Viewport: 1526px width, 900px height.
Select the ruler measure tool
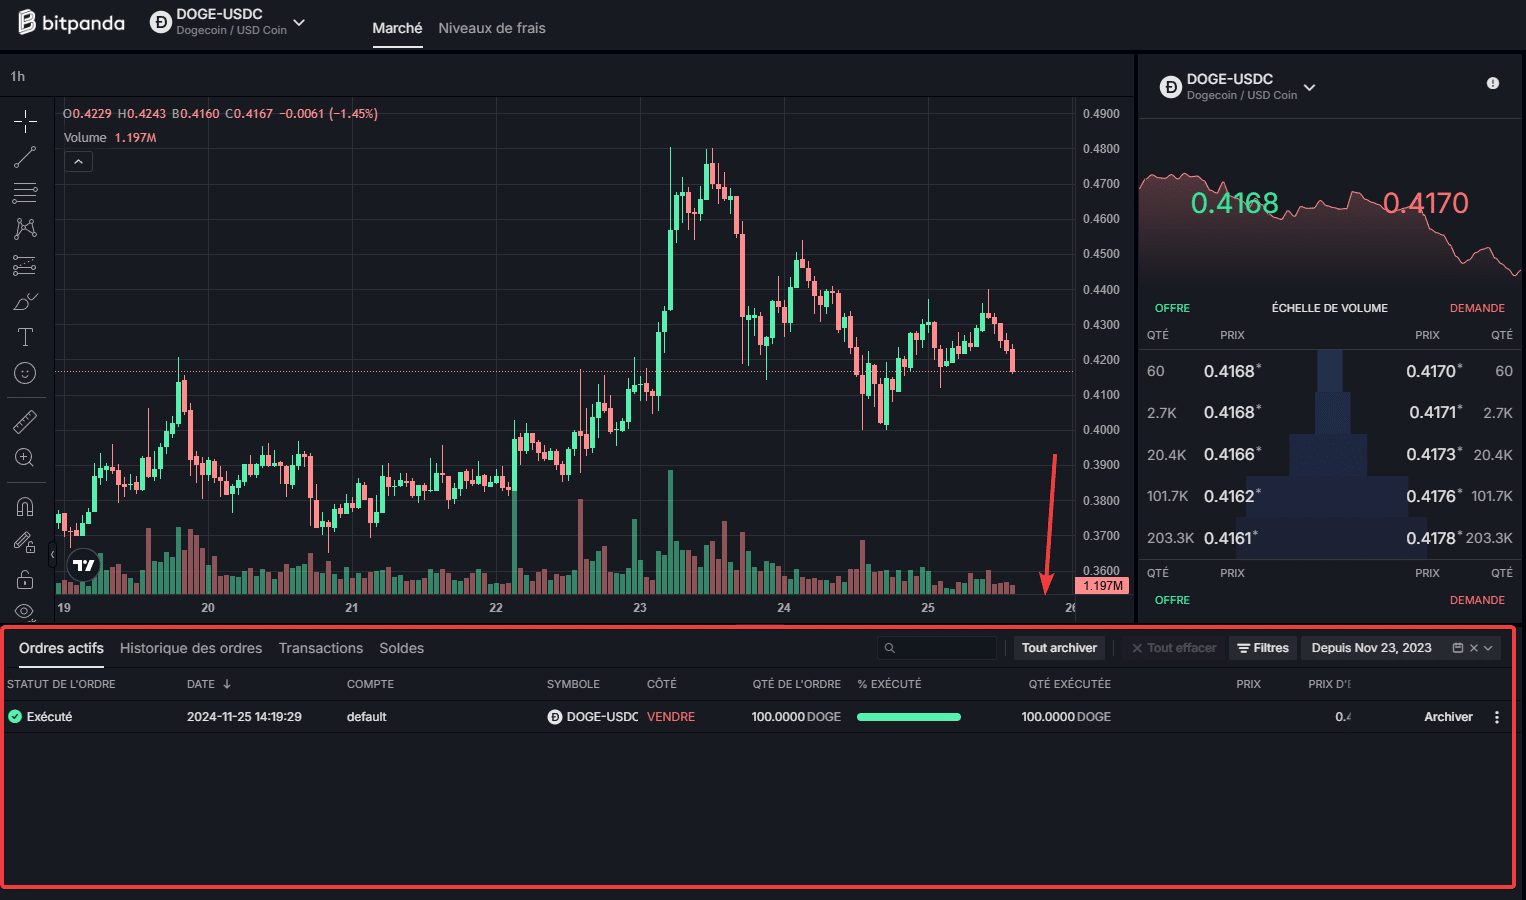point(25,421)
